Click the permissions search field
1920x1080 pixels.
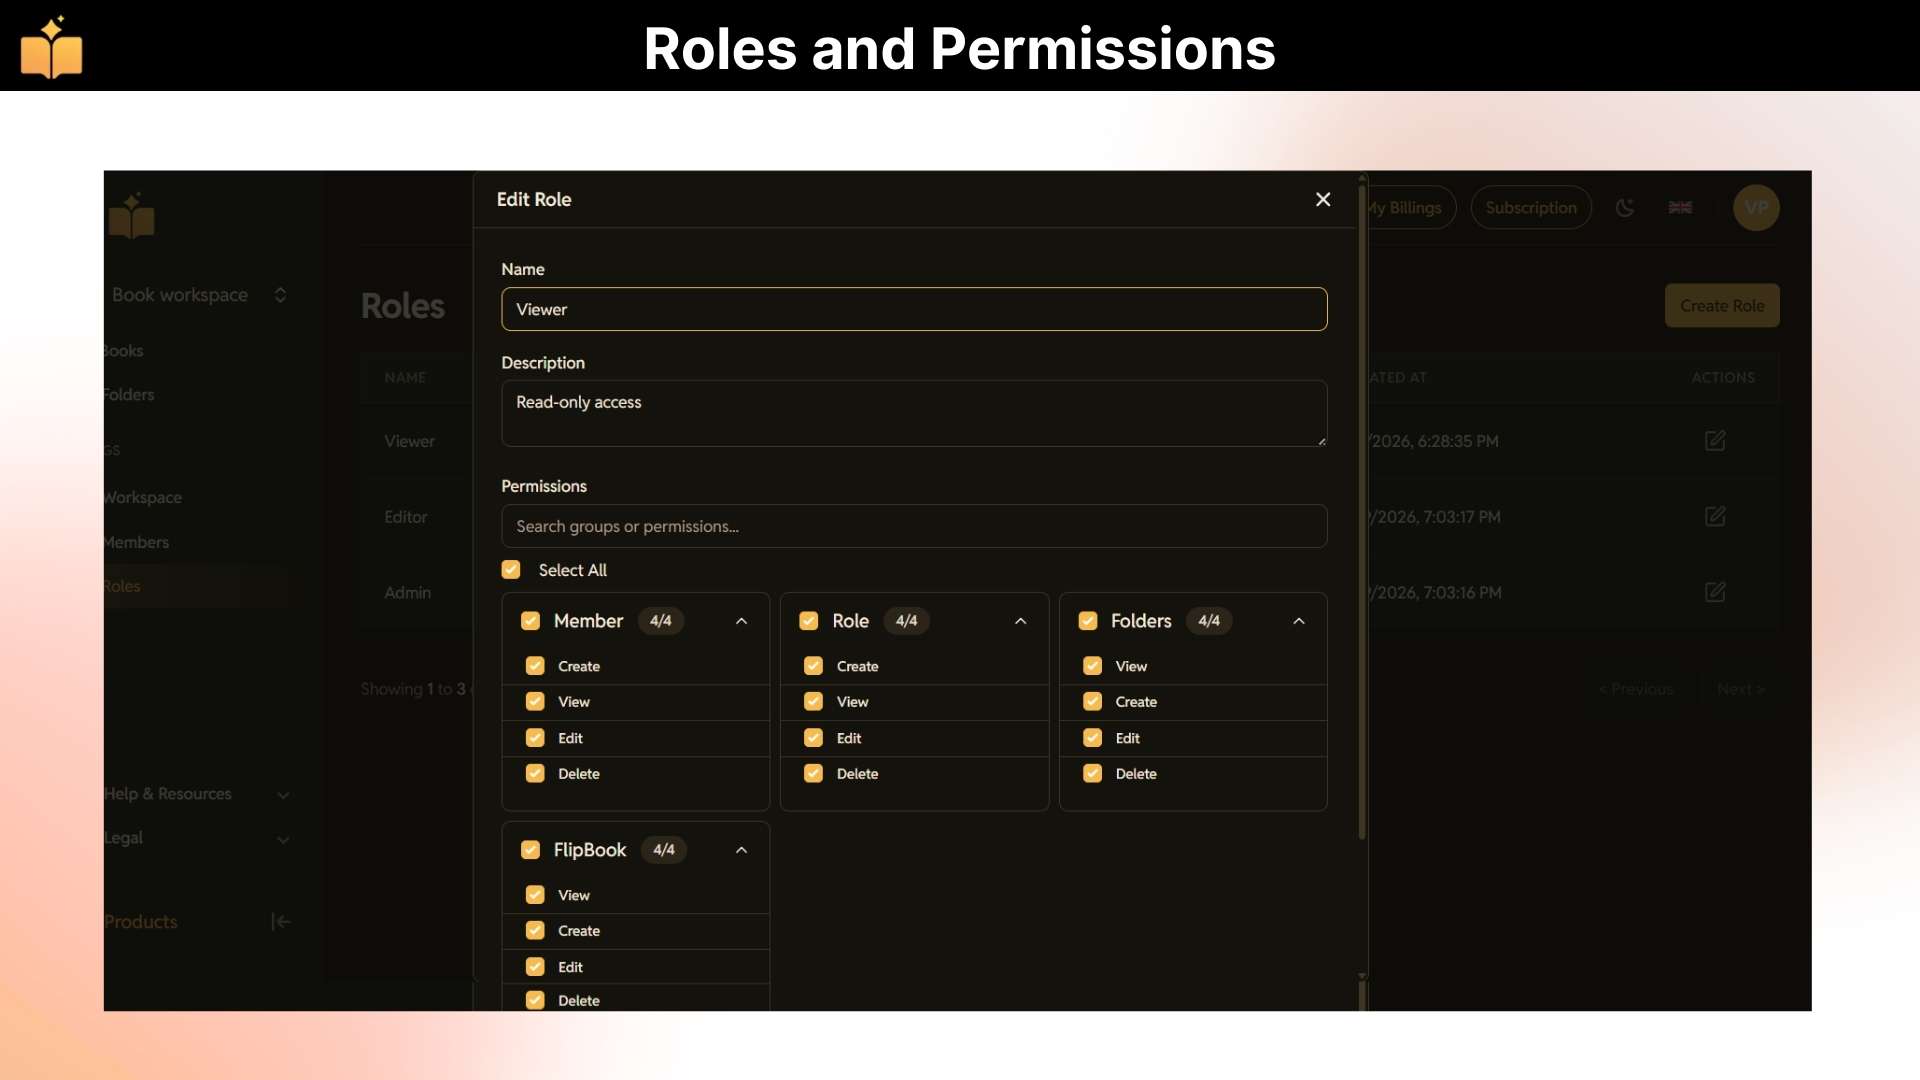click(x=914, y=526)
